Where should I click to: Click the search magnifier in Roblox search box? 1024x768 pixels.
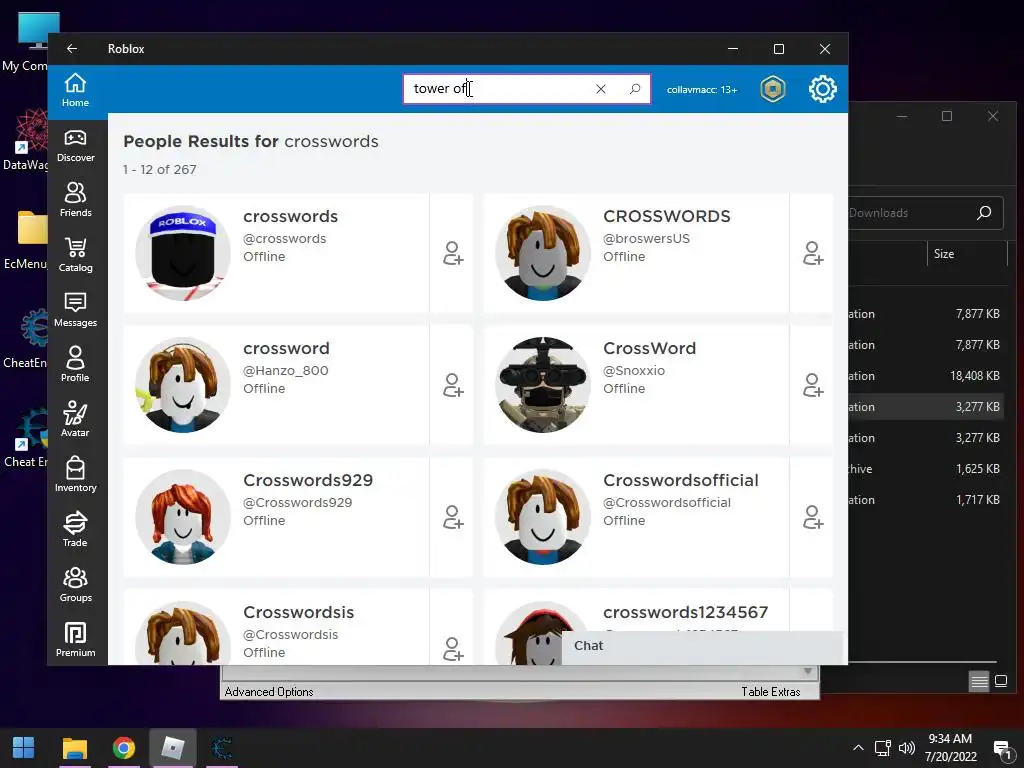pos(635,89)
